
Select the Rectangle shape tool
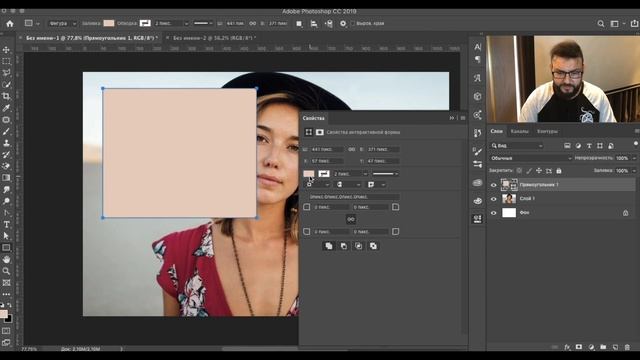click(6, 248)
